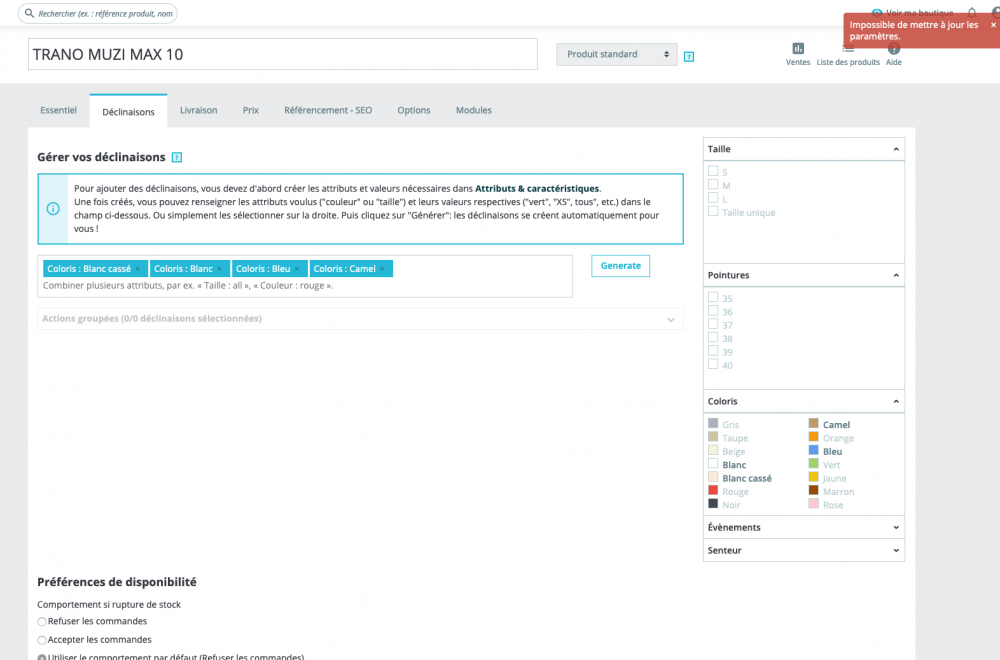Click help icon beside Gérer vos déclinaisons
1000x660 pixels.
coord(177,158)
